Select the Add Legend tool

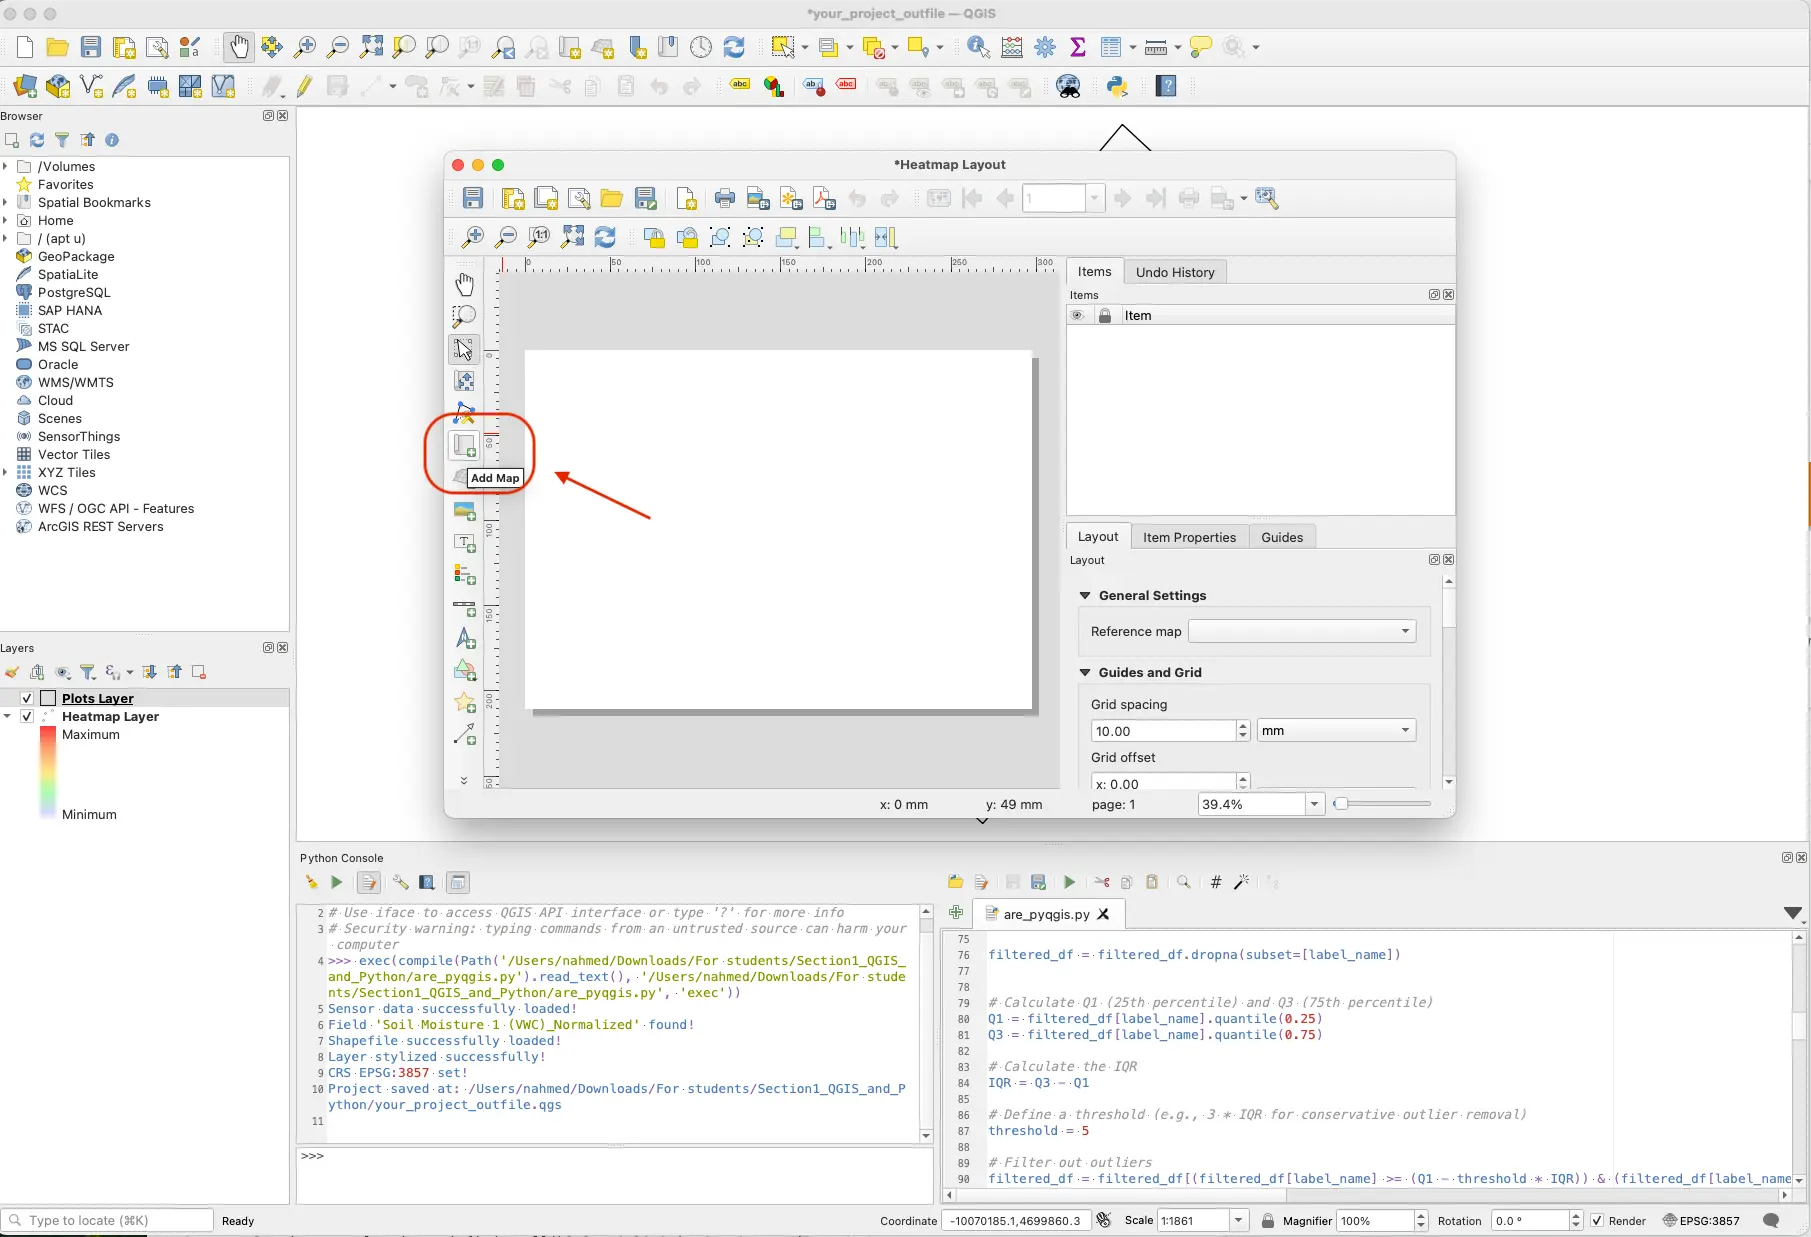click(465, 575)
